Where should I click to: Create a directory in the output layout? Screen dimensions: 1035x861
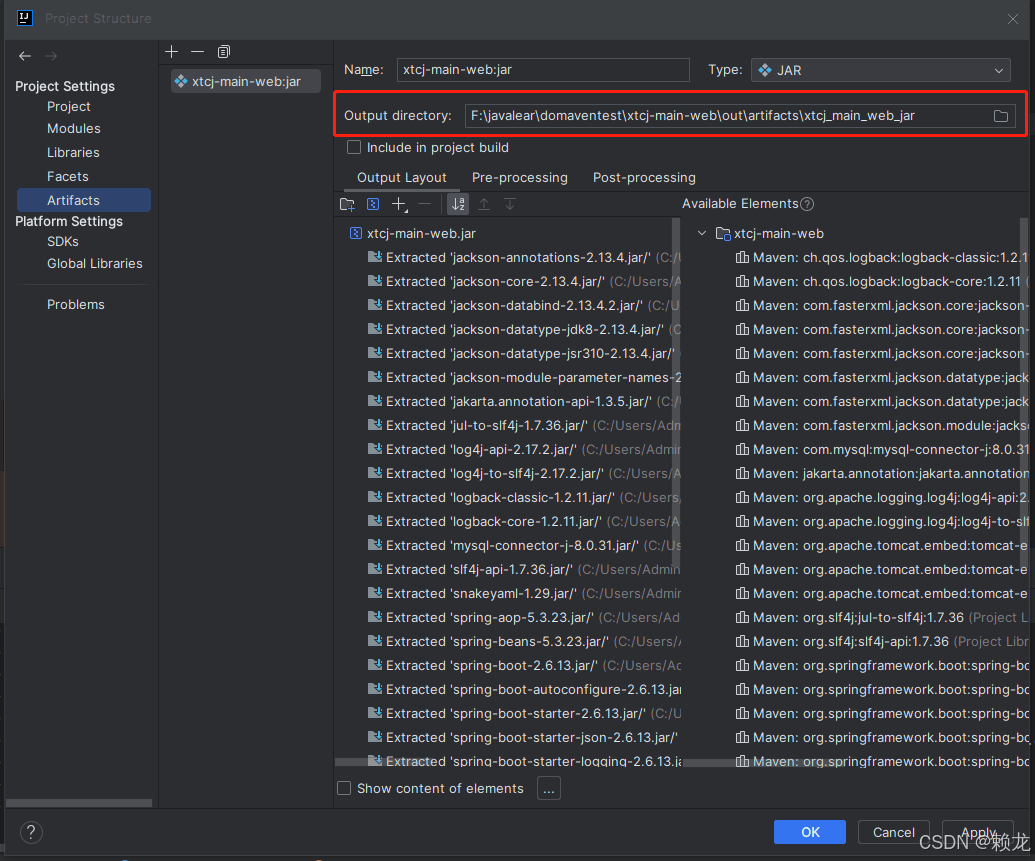(347, 205)
